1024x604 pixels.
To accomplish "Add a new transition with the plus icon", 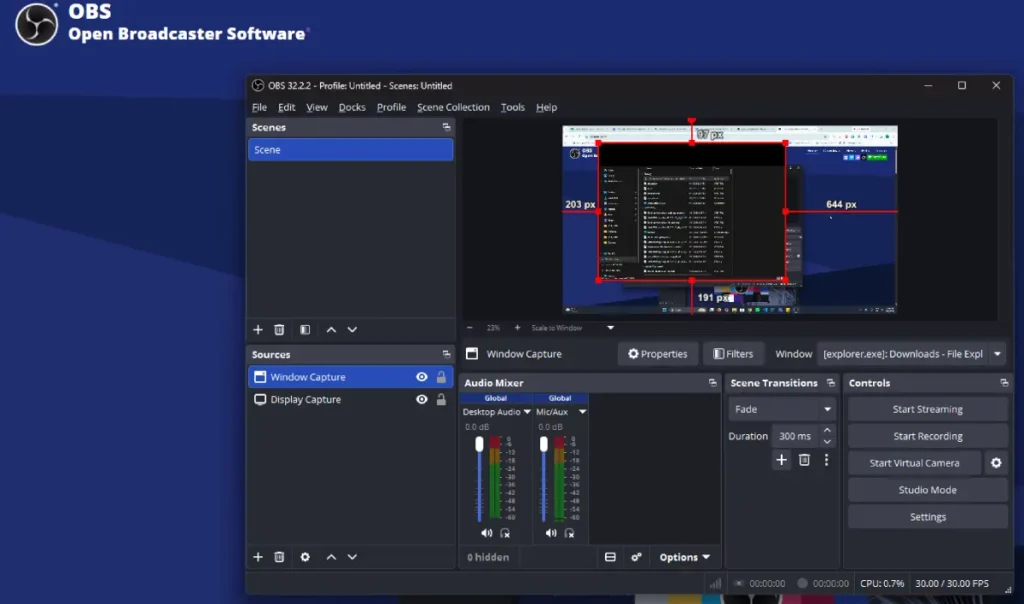I will coord(781,460).
